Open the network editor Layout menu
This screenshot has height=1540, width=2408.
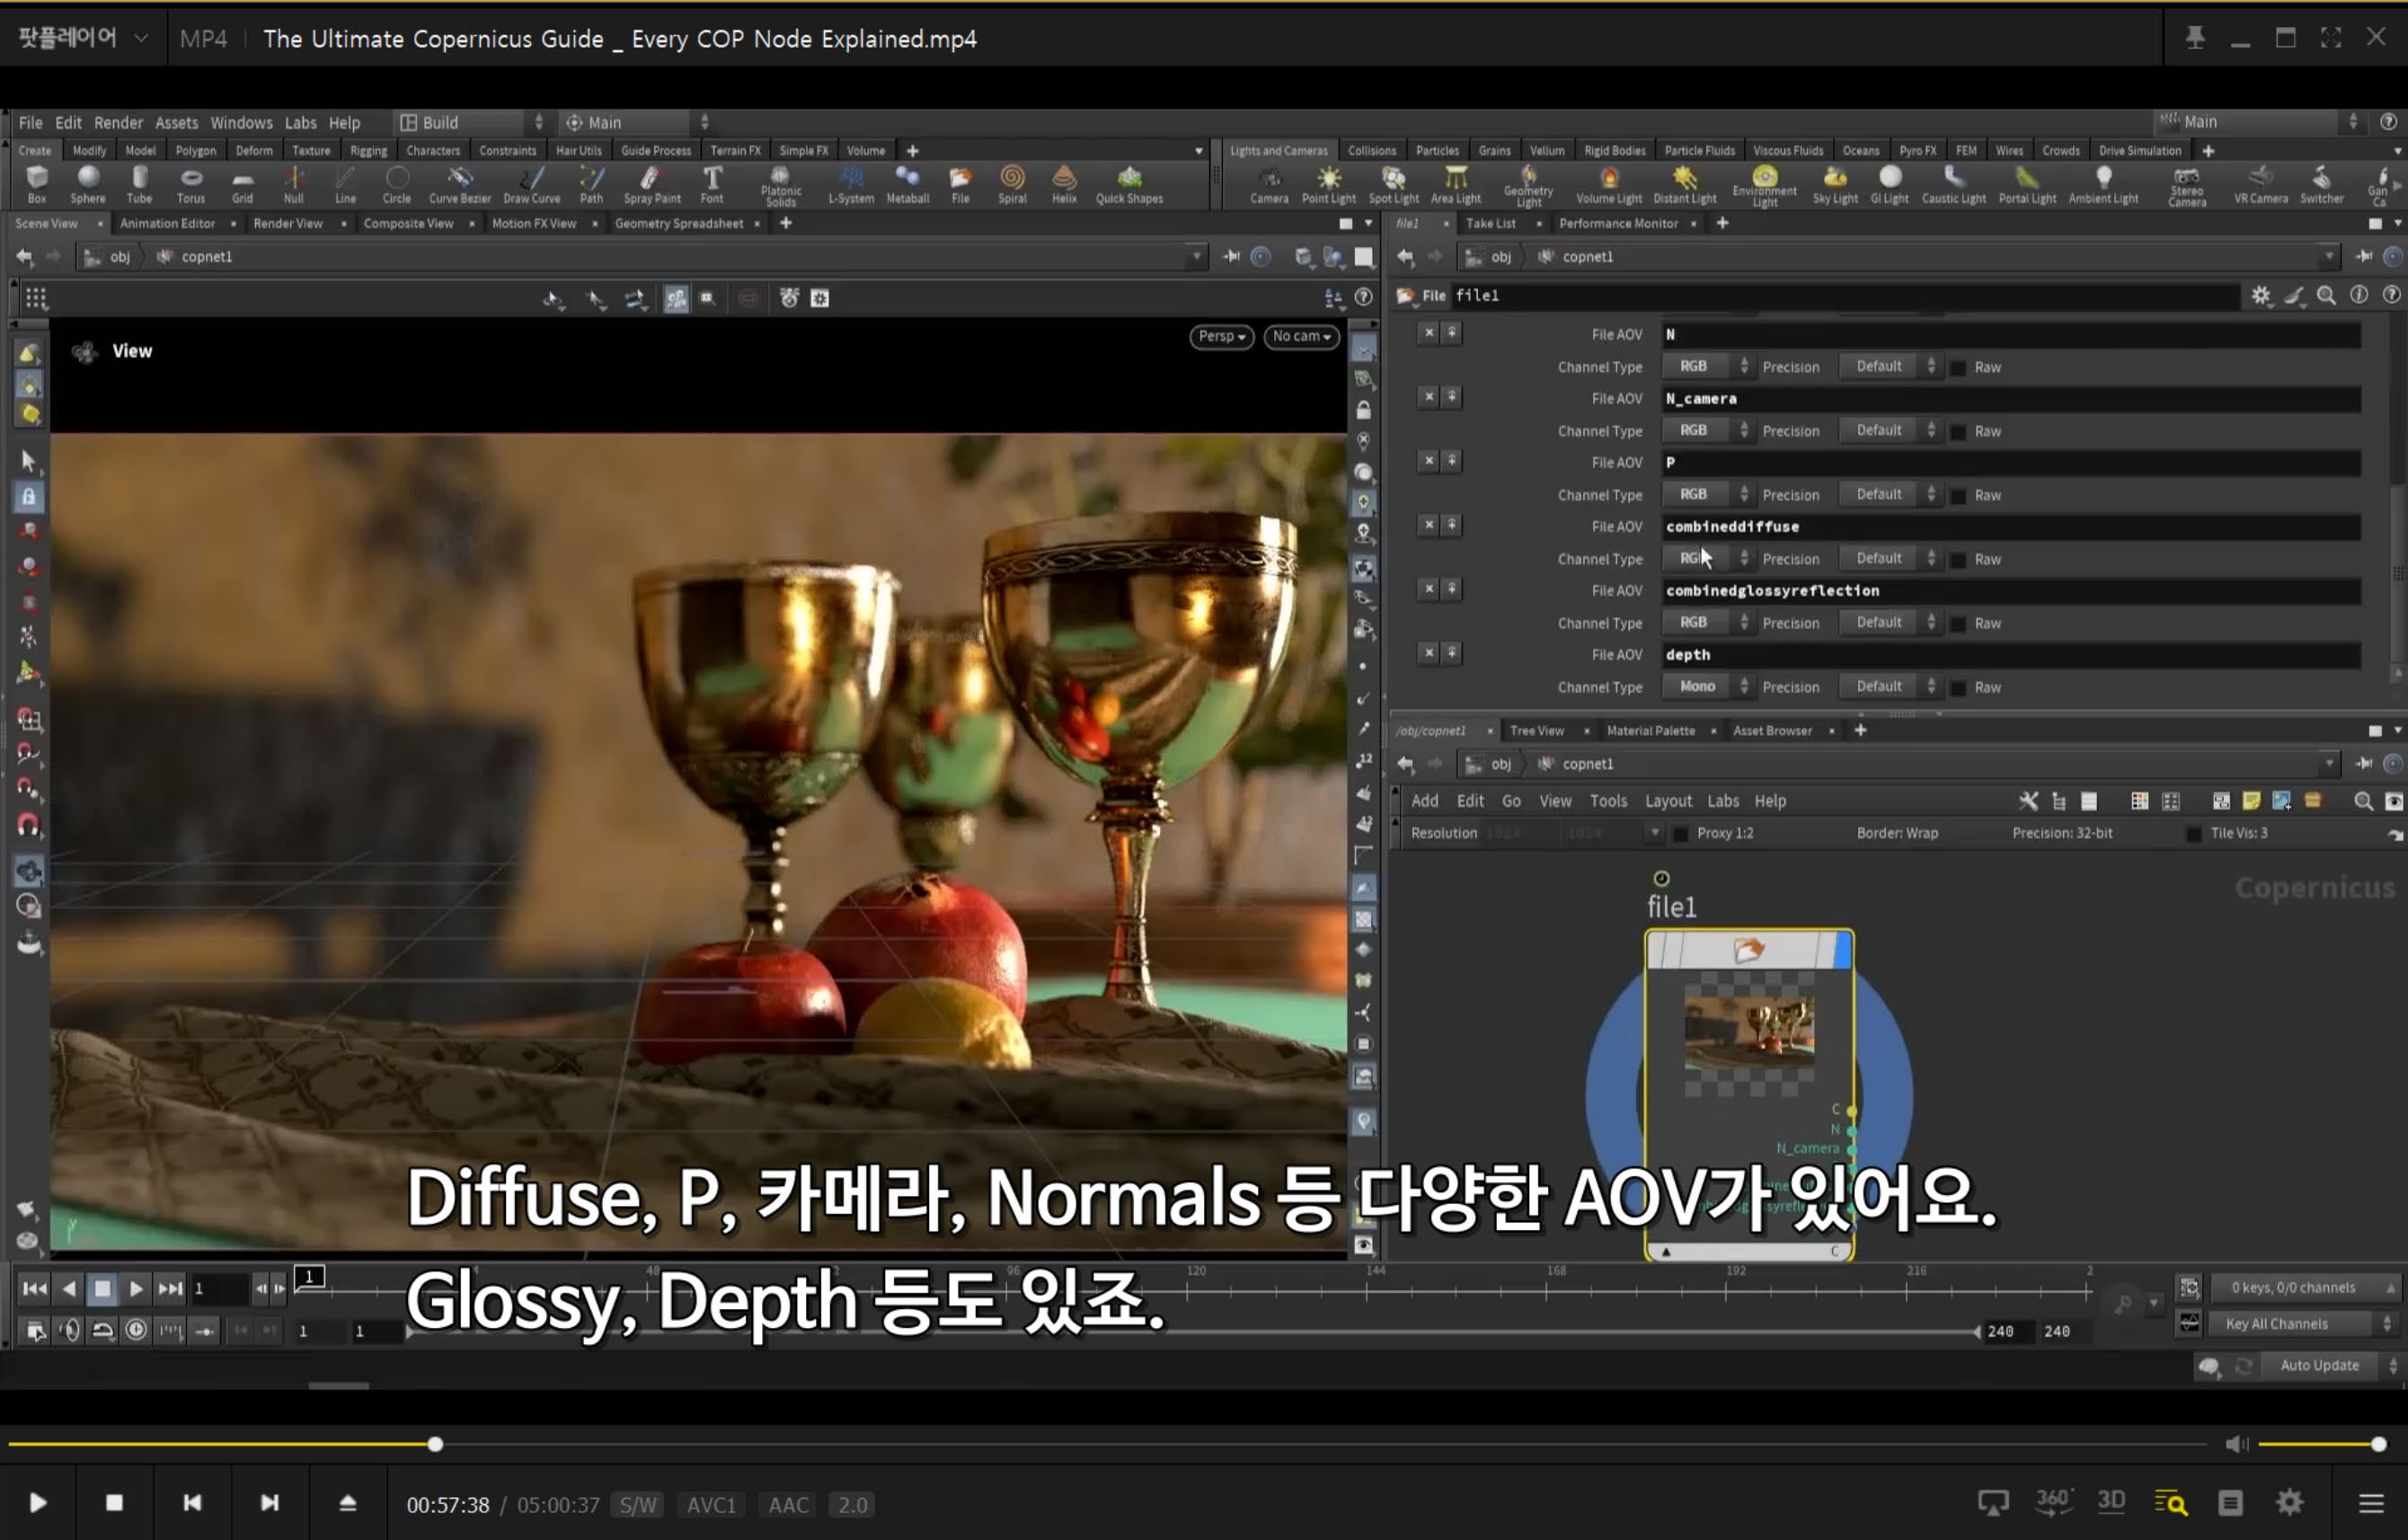tap(1668, 800)
